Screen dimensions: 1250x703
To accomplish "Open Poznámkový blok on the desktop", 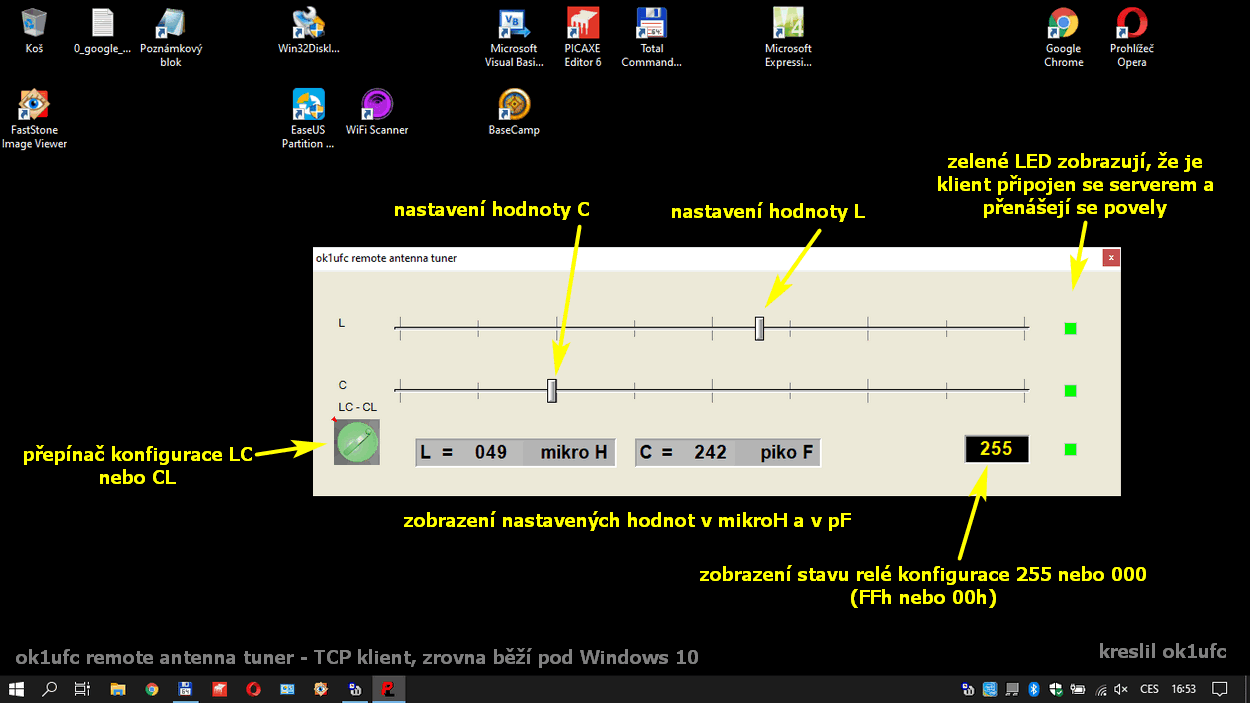I will coord(170,25).
